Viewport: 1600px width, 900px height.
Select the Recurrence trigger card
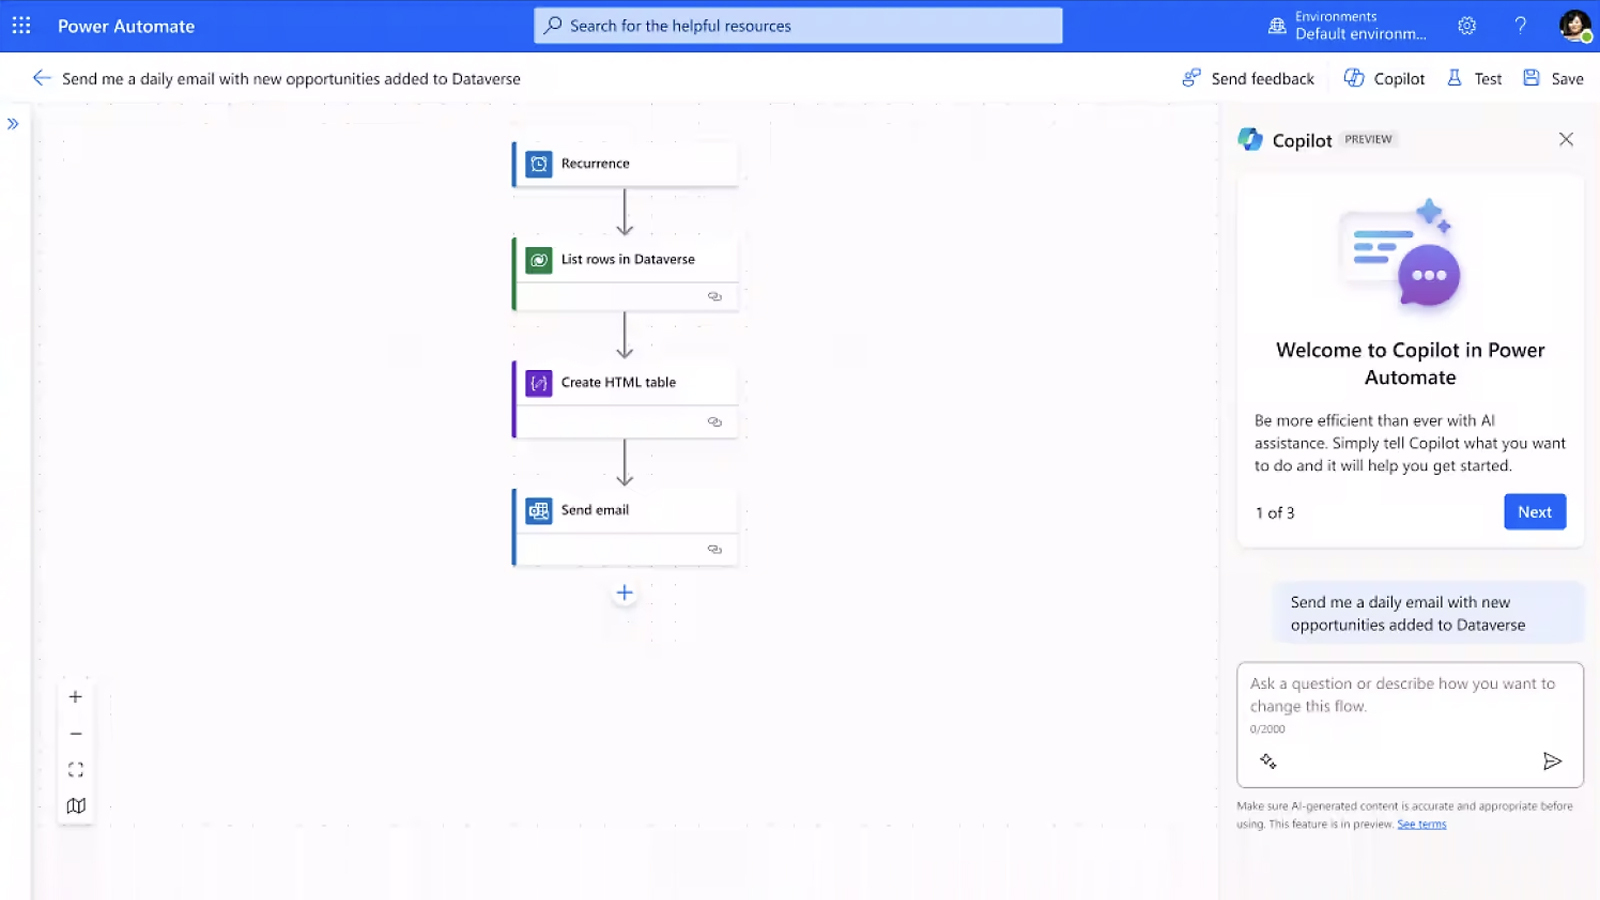point(625,164)
